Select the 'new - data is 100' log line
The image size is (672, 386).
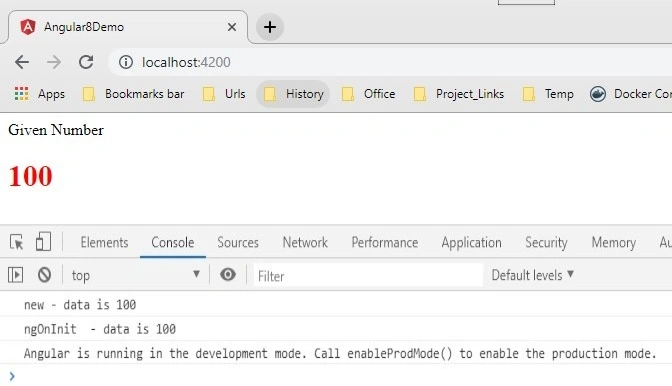tap(80, 305)
